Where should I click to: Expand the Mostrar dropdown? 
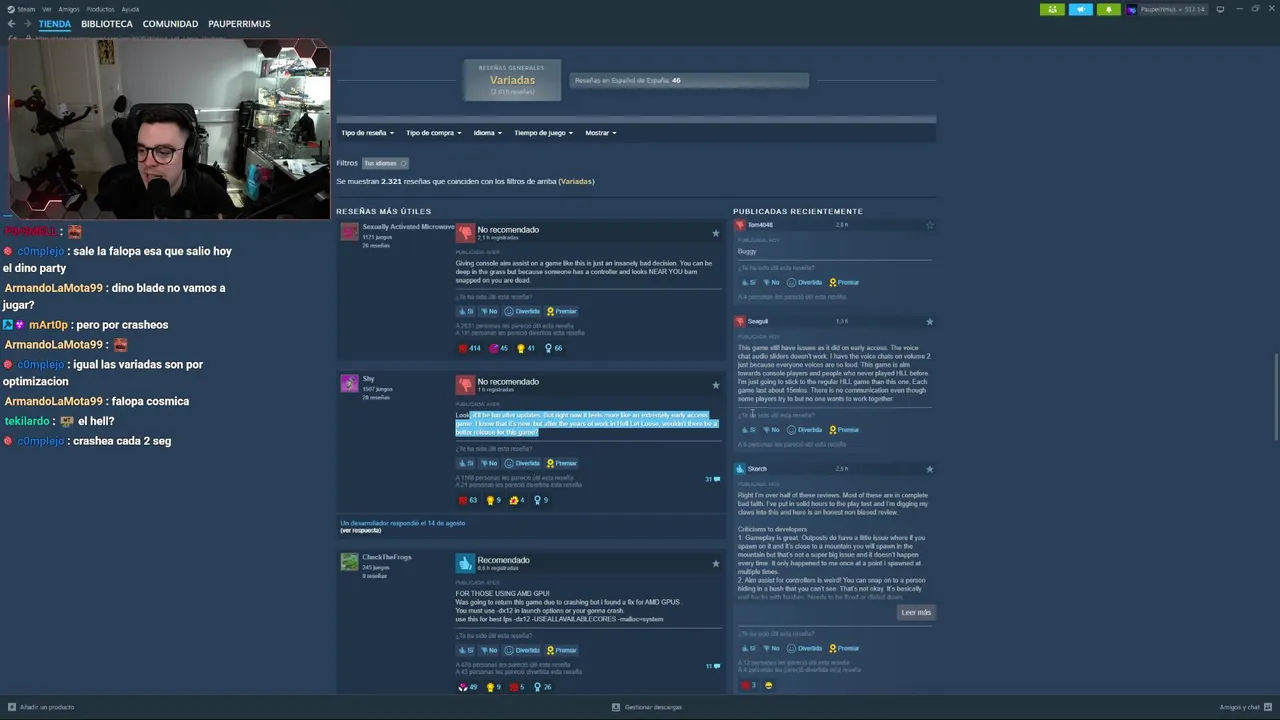600,132
